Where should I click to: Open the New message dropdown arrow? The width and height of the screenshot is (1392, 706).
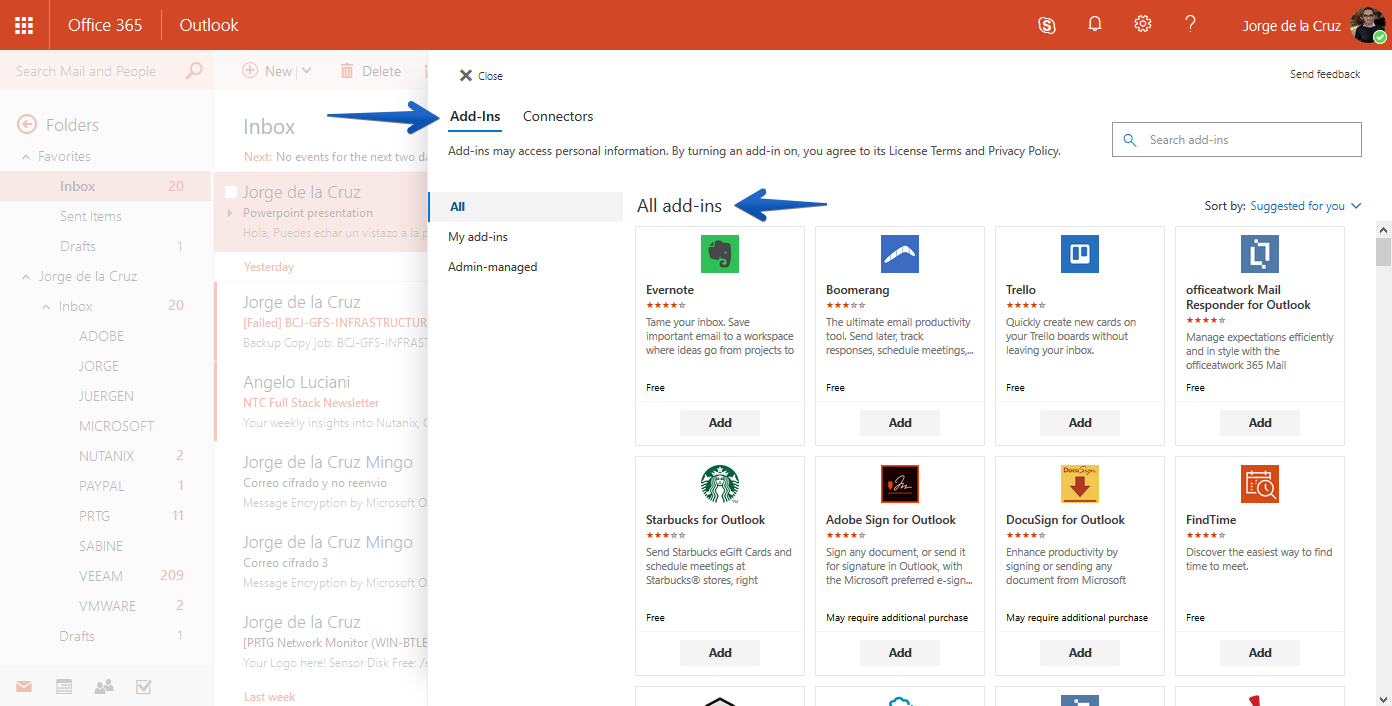[306, 71]
